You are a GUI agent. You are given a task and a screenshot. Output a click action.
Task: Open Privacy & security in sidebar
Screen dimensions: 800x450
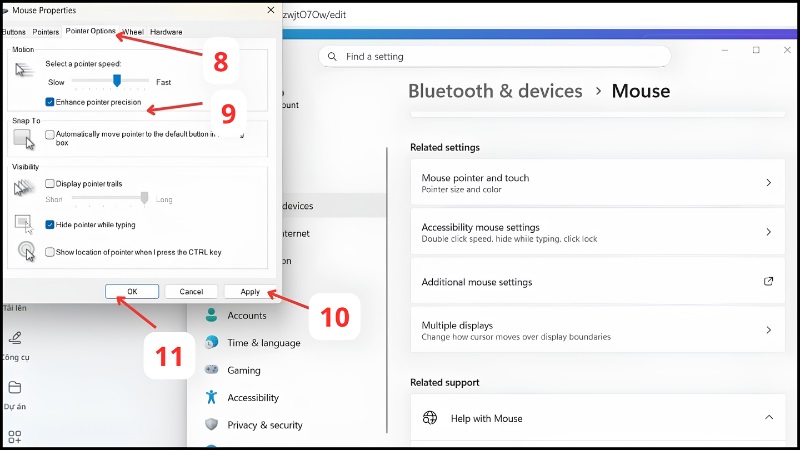pos(265,425)
